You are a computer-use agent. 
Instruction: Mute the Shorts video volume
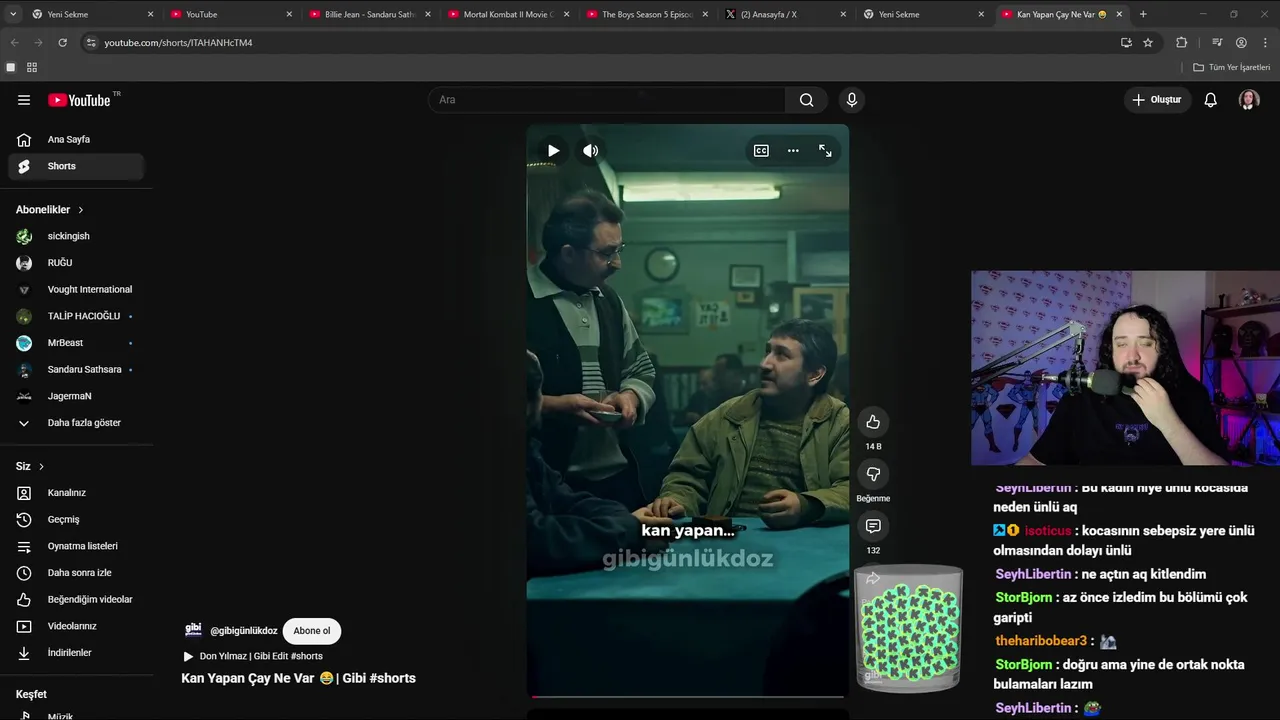tap(591, 151)
